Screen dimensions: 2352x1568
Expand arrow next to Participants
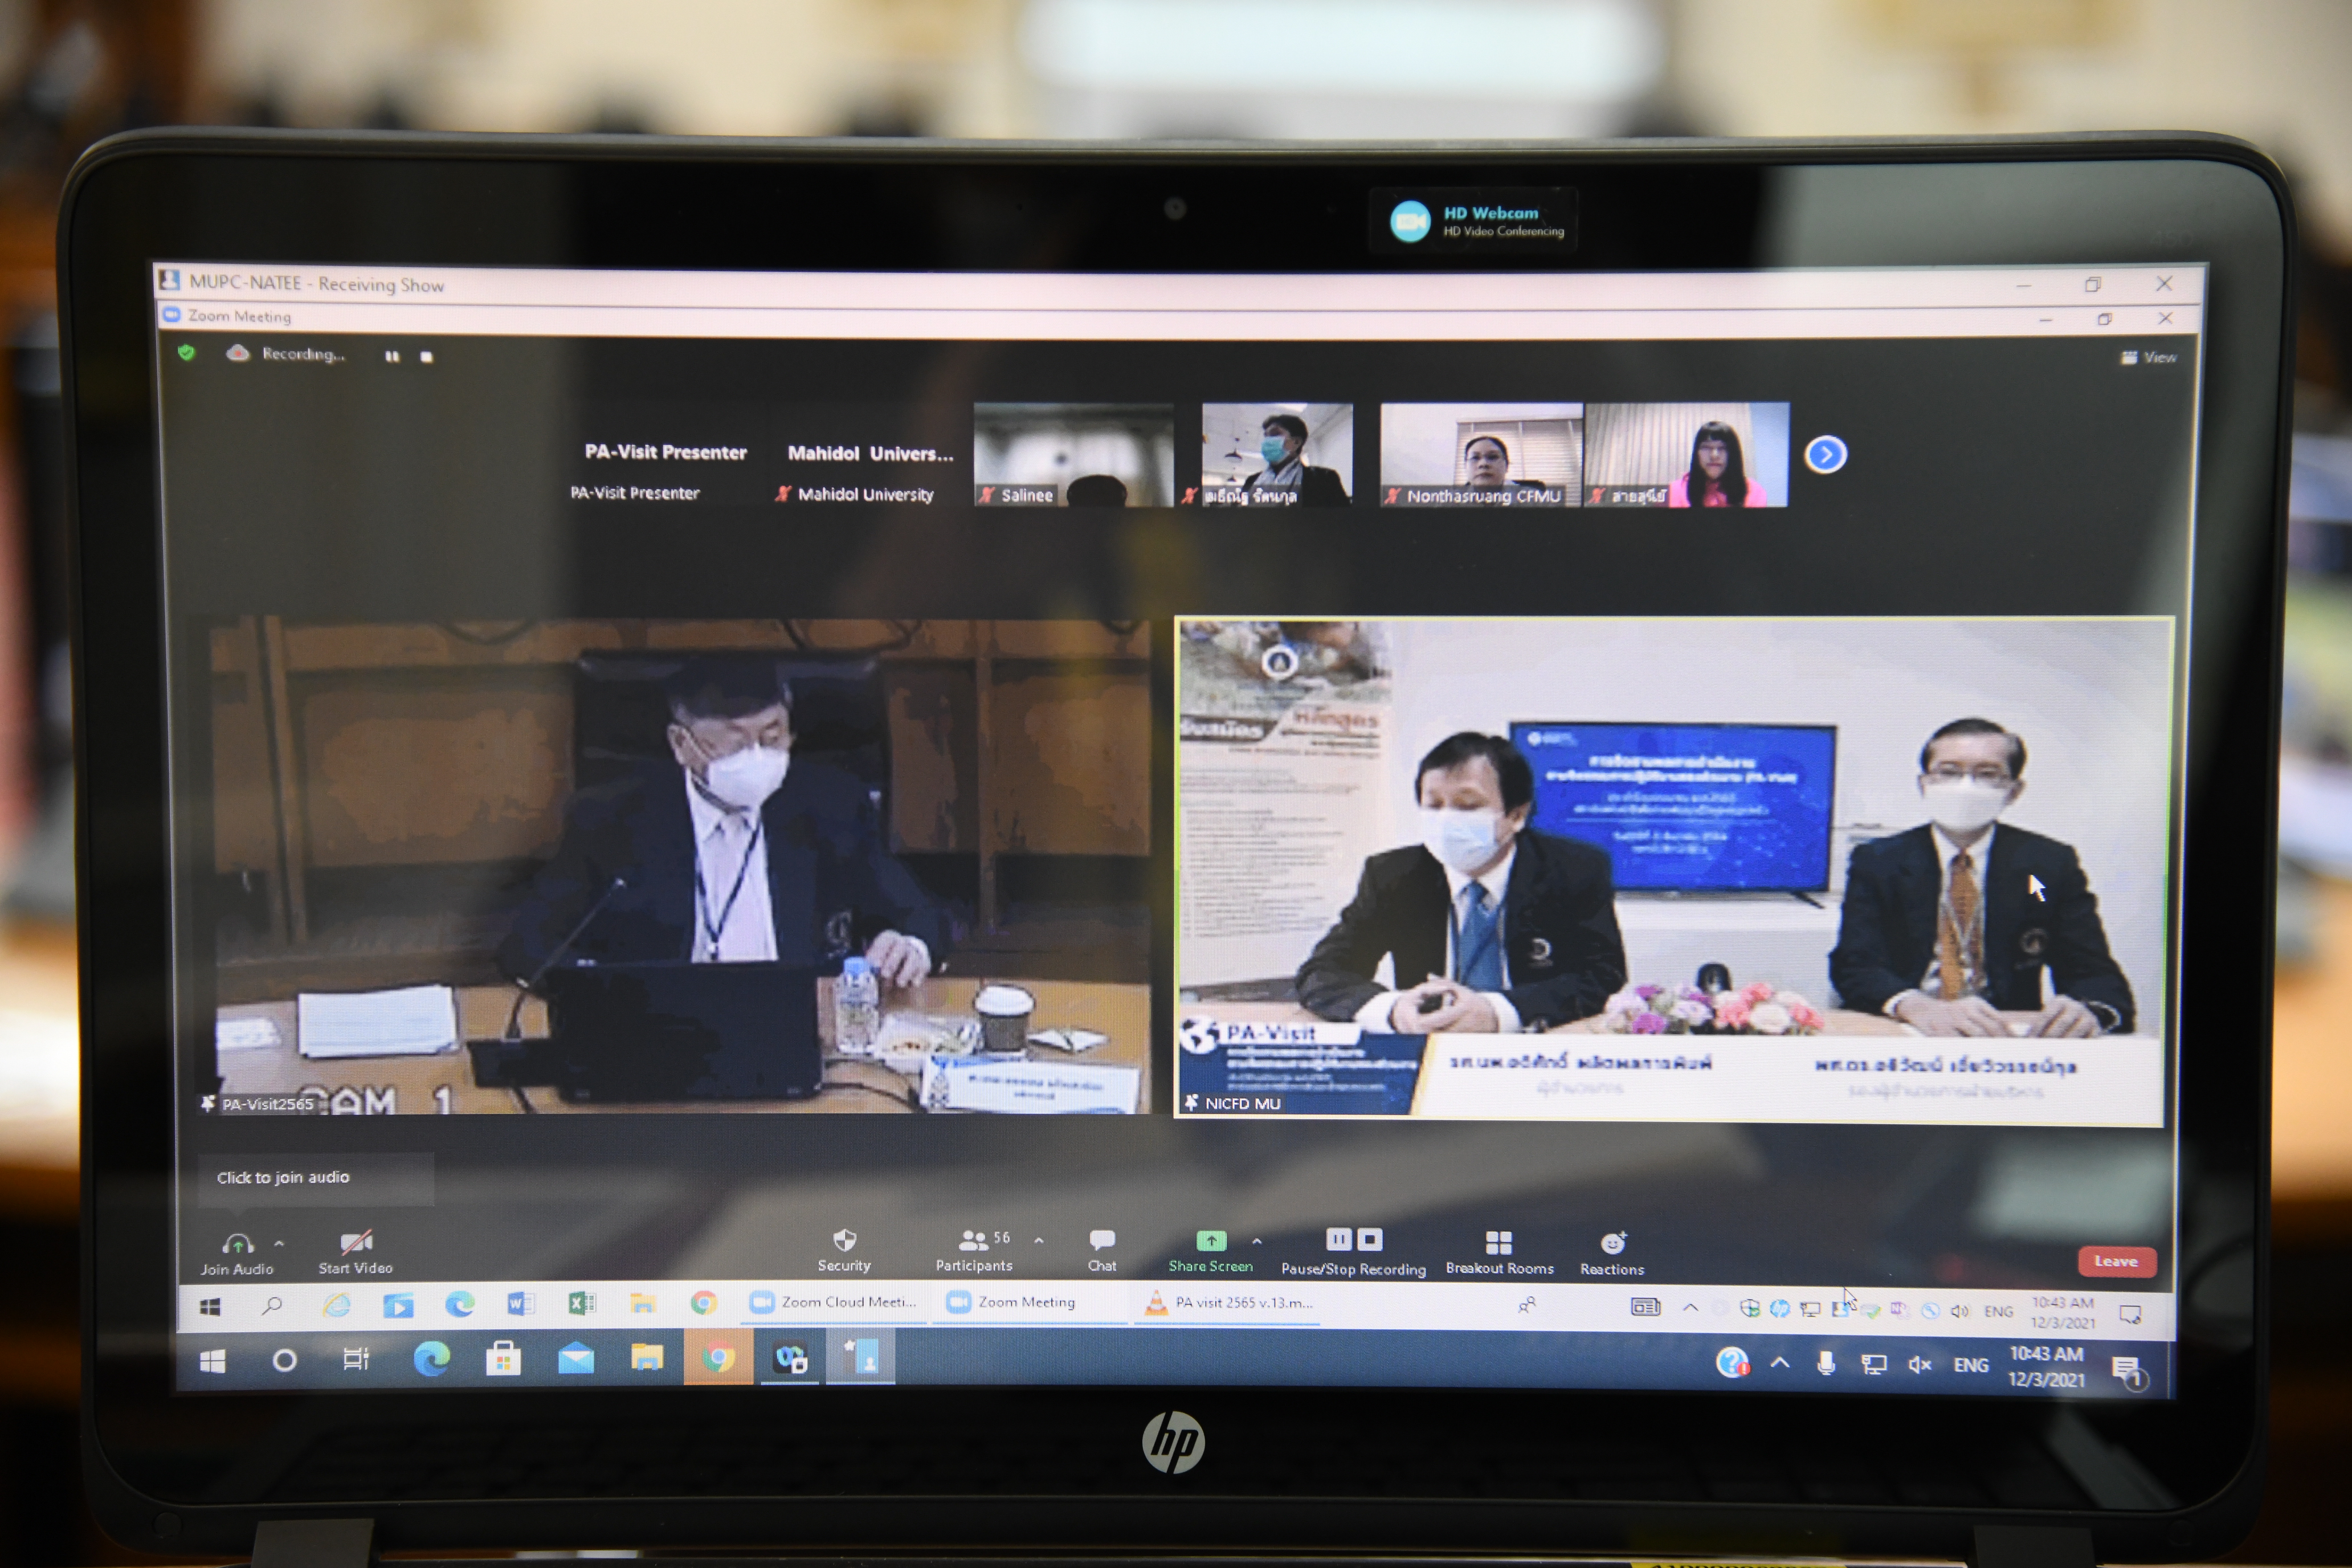(x=1039, y=1240)
